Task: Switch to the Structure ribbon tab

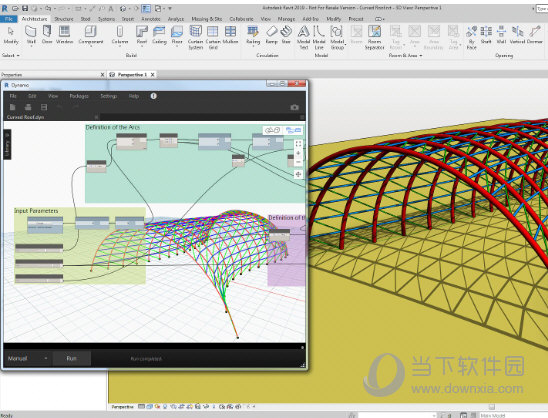Action: pyautogui.click(x=64, y=19)
